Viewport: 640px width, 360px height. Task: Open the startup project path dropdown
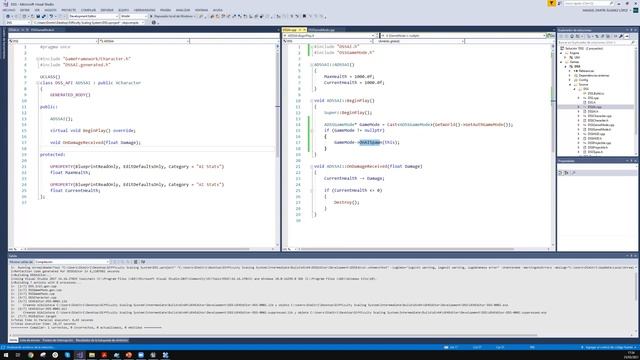pyautogui.click(x=88, y=22)
